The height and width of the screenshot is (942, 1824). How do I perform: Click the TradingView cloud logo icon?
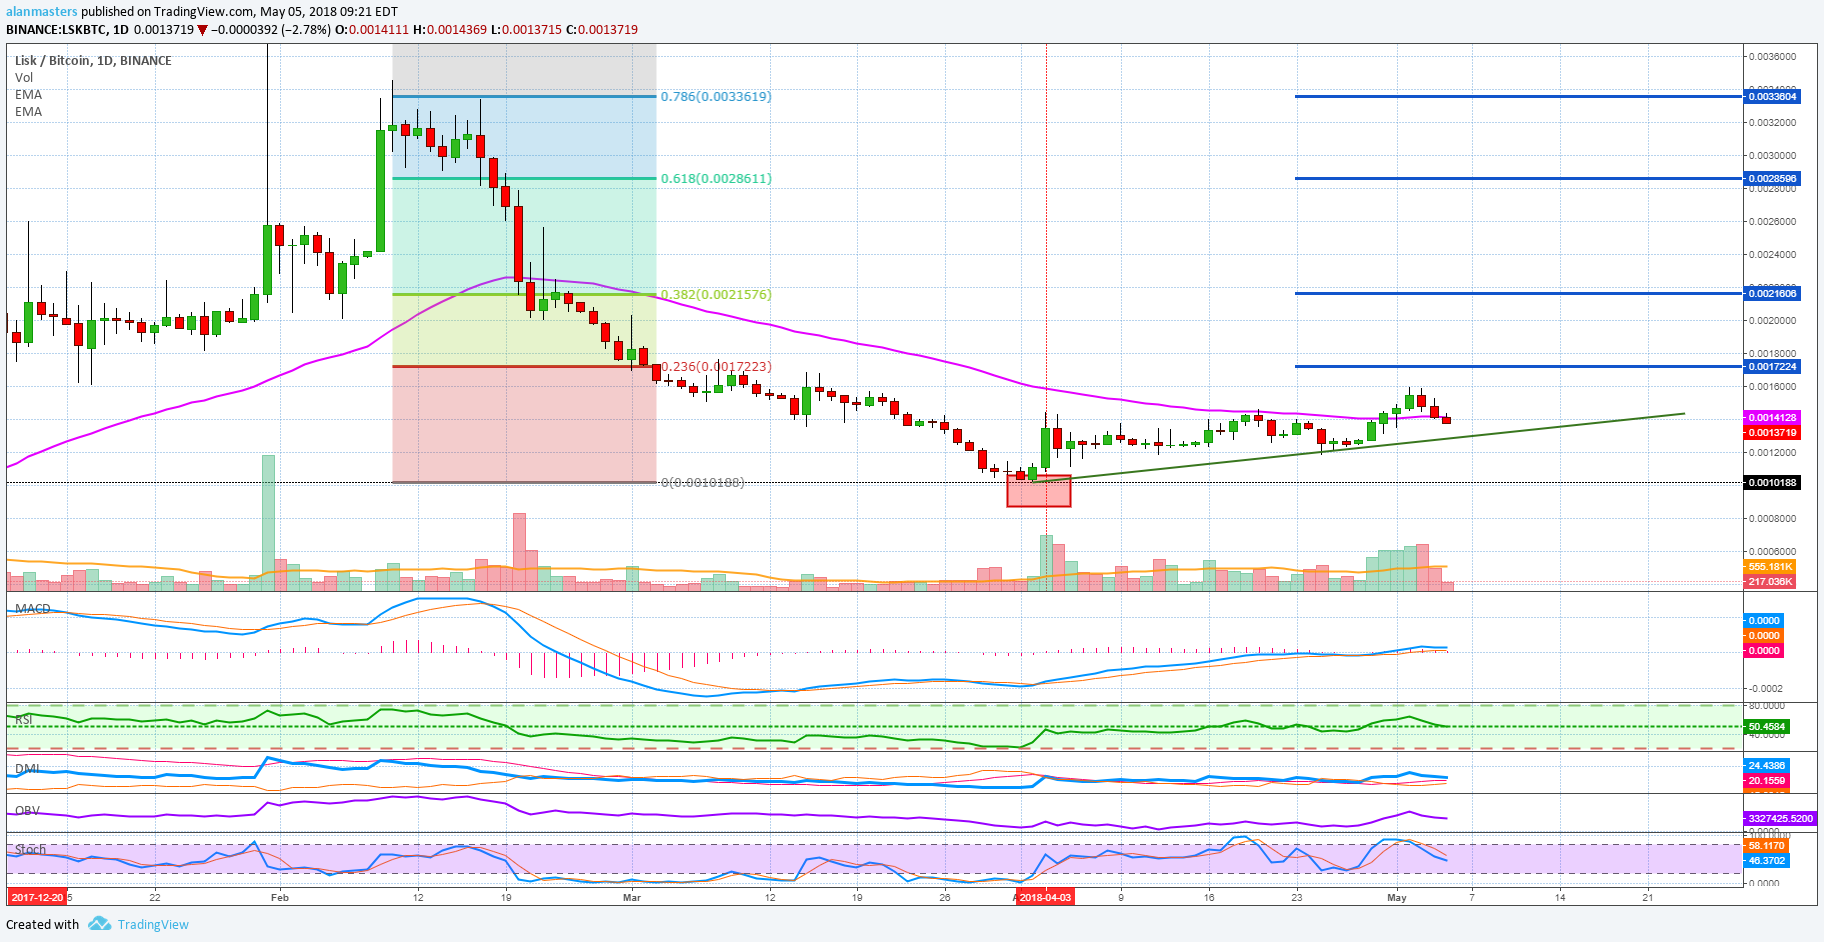[x=99, y=924]
